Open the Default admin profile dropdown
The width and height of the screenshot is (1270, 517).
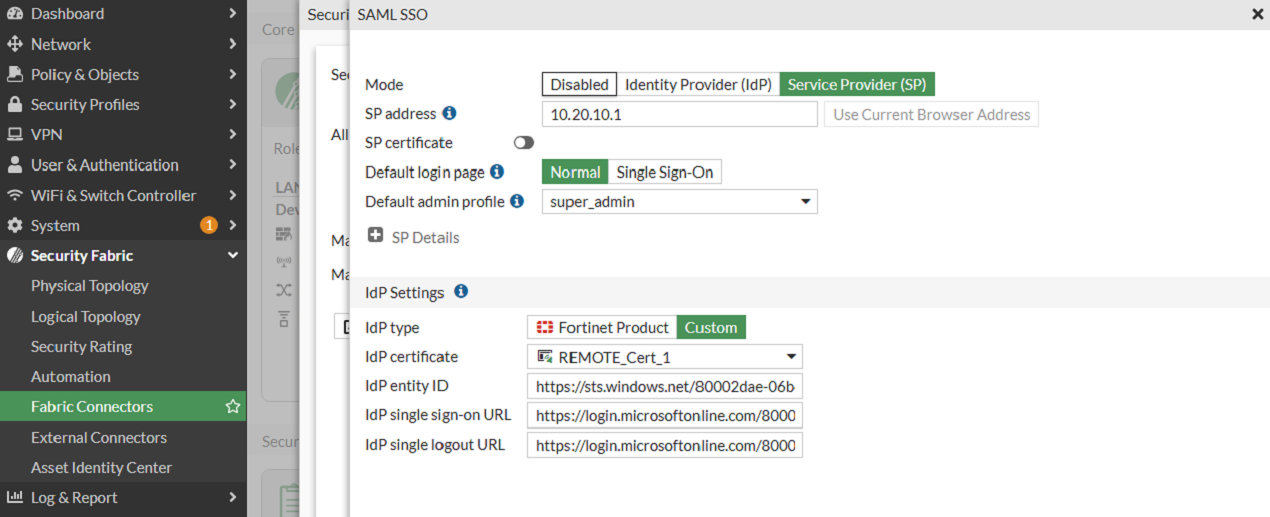(x=680, y=202)
